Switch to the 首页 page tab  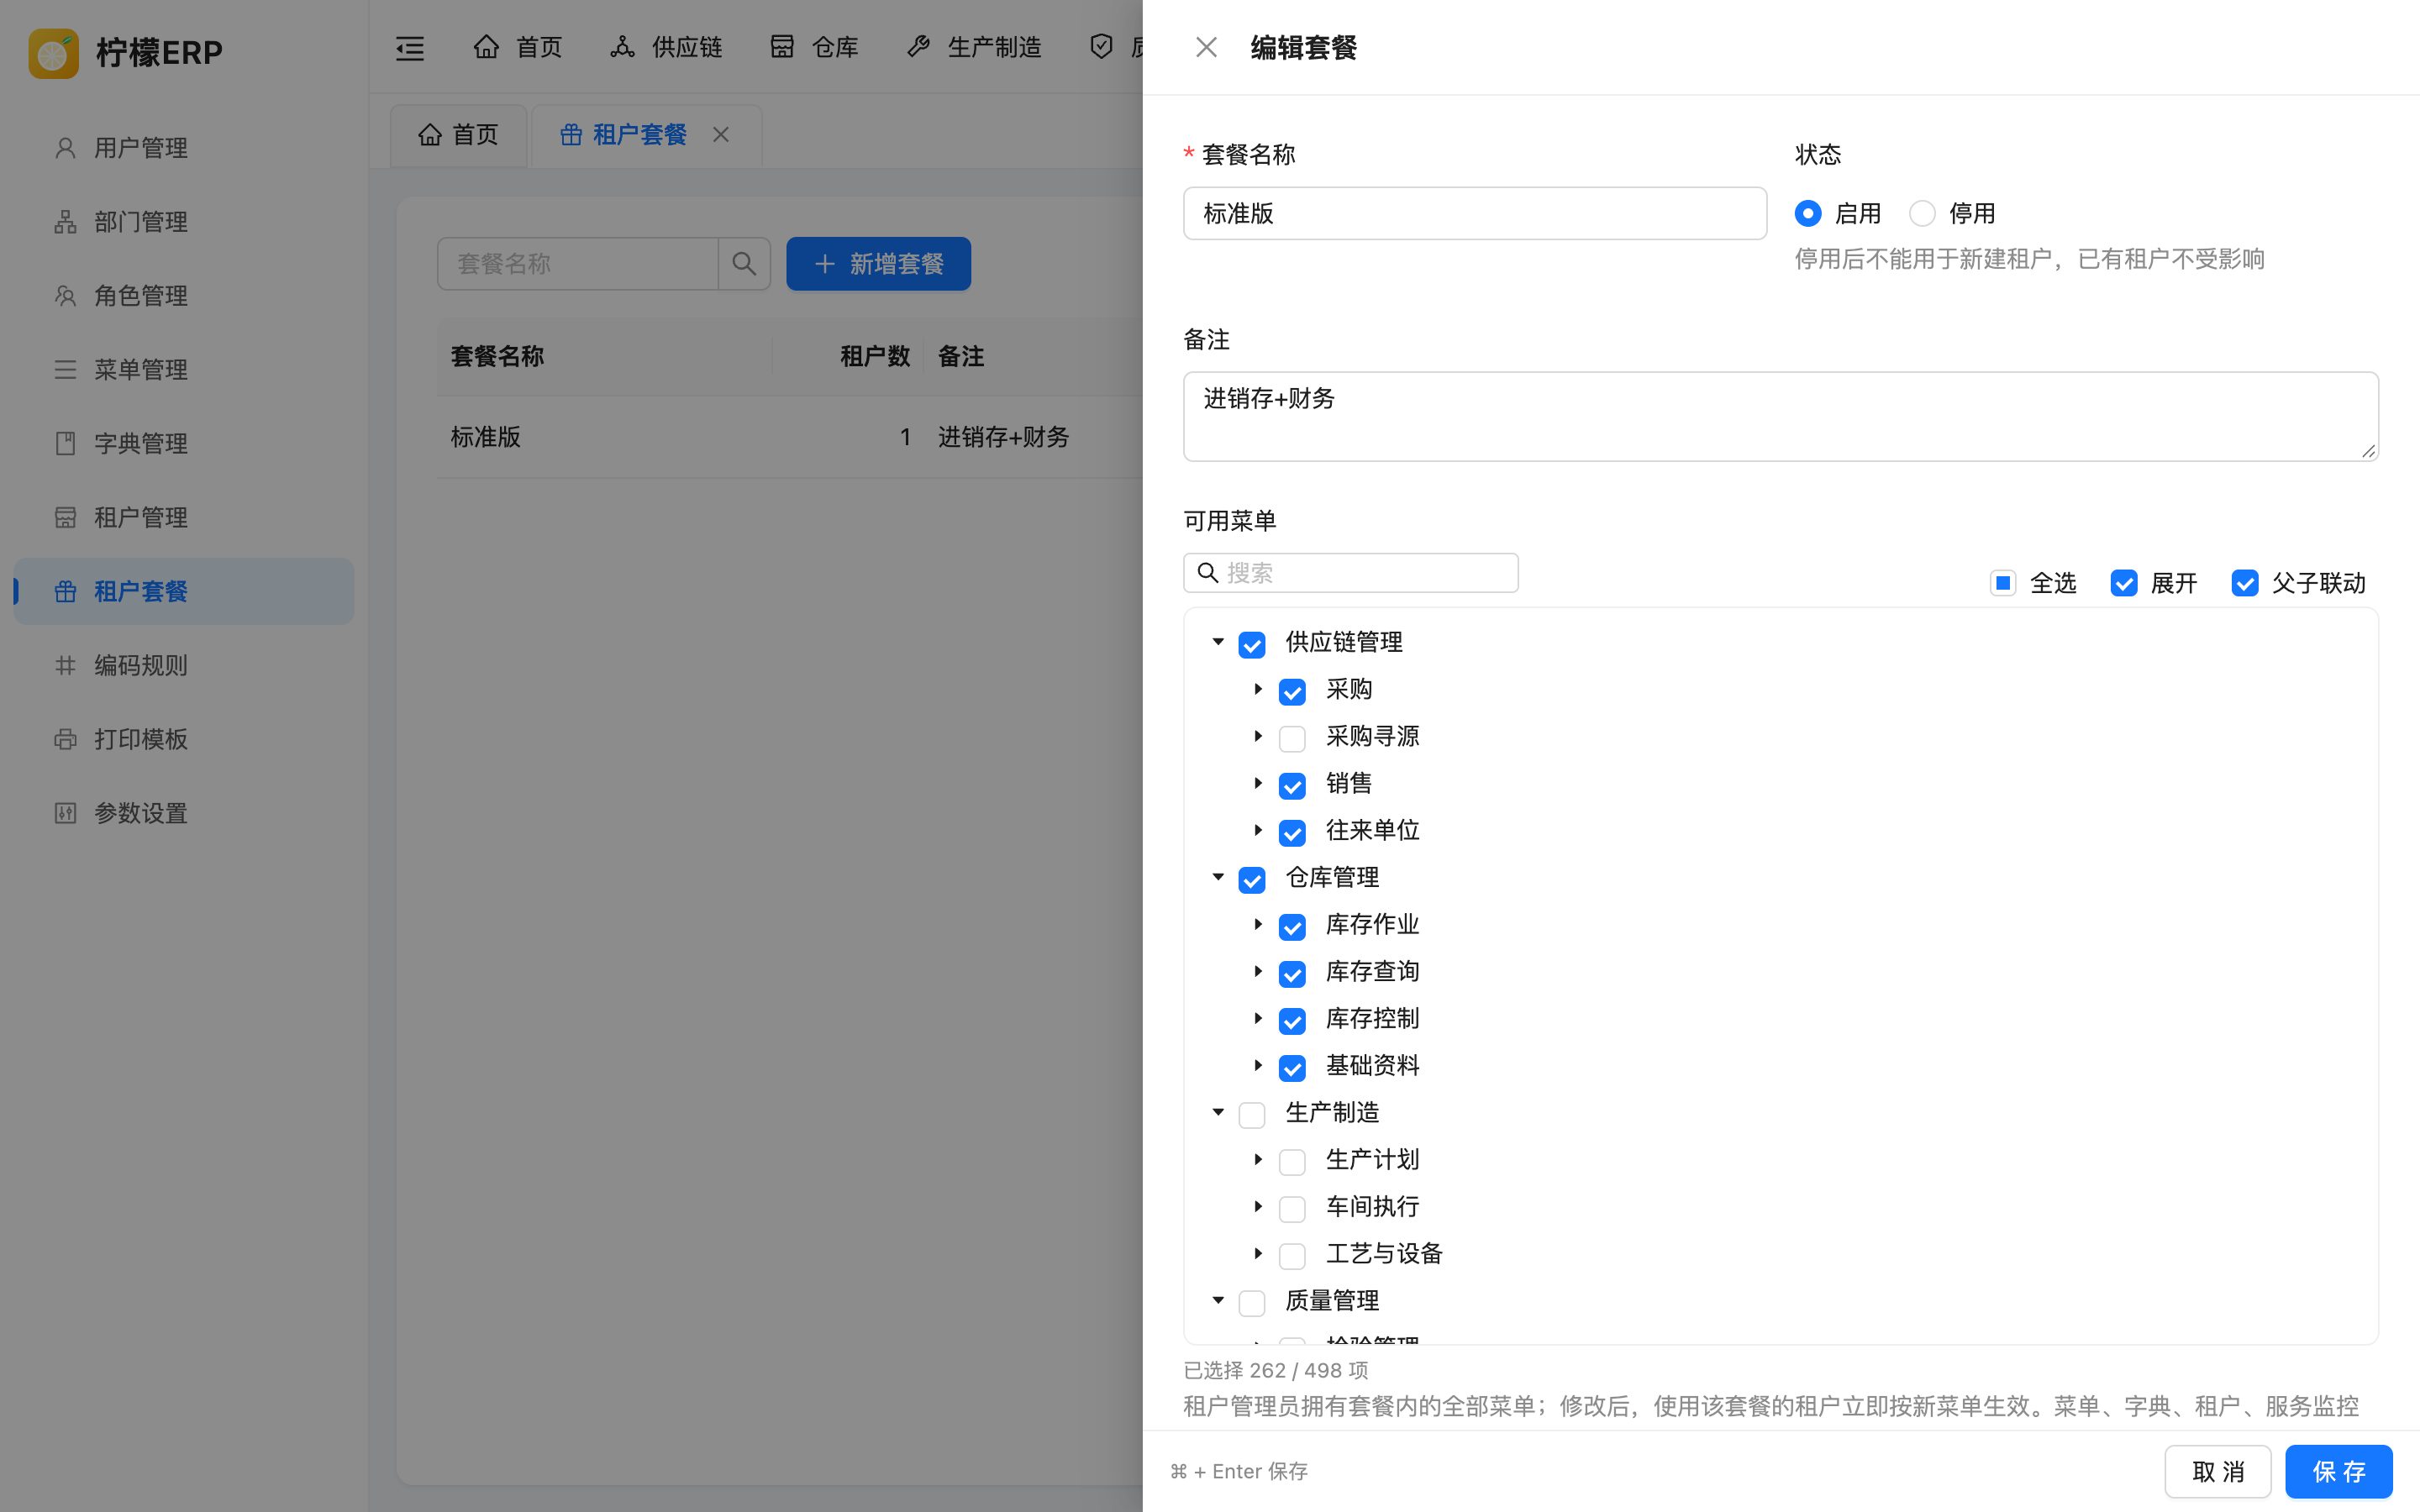[458, 135]
